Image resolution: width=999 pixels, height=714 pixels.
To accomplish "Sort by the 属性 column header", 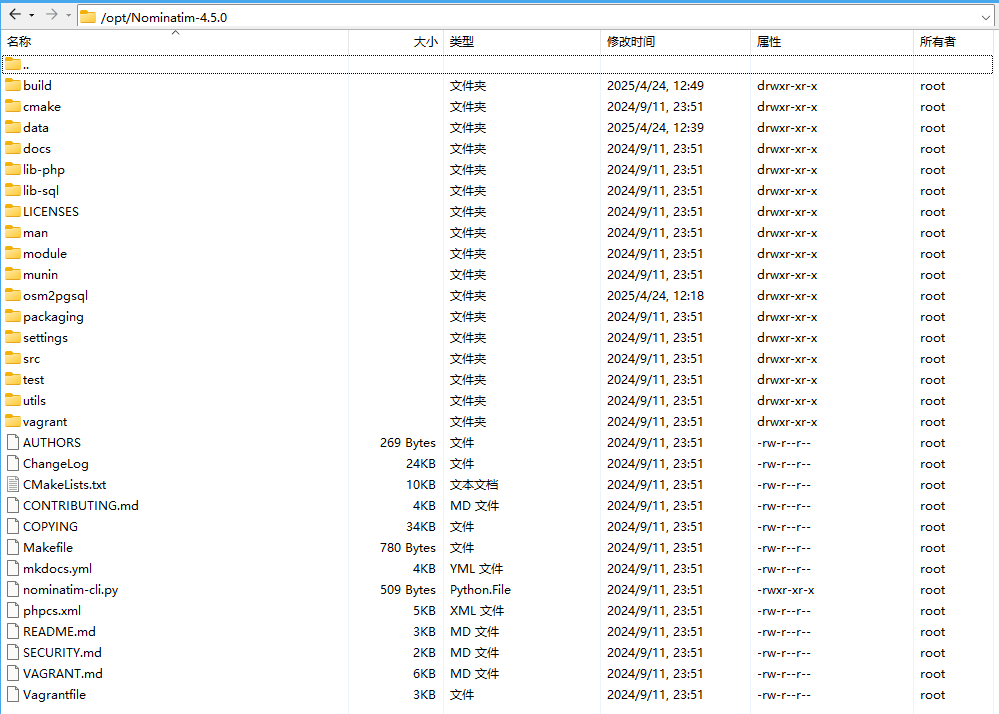I will [831, 41].
